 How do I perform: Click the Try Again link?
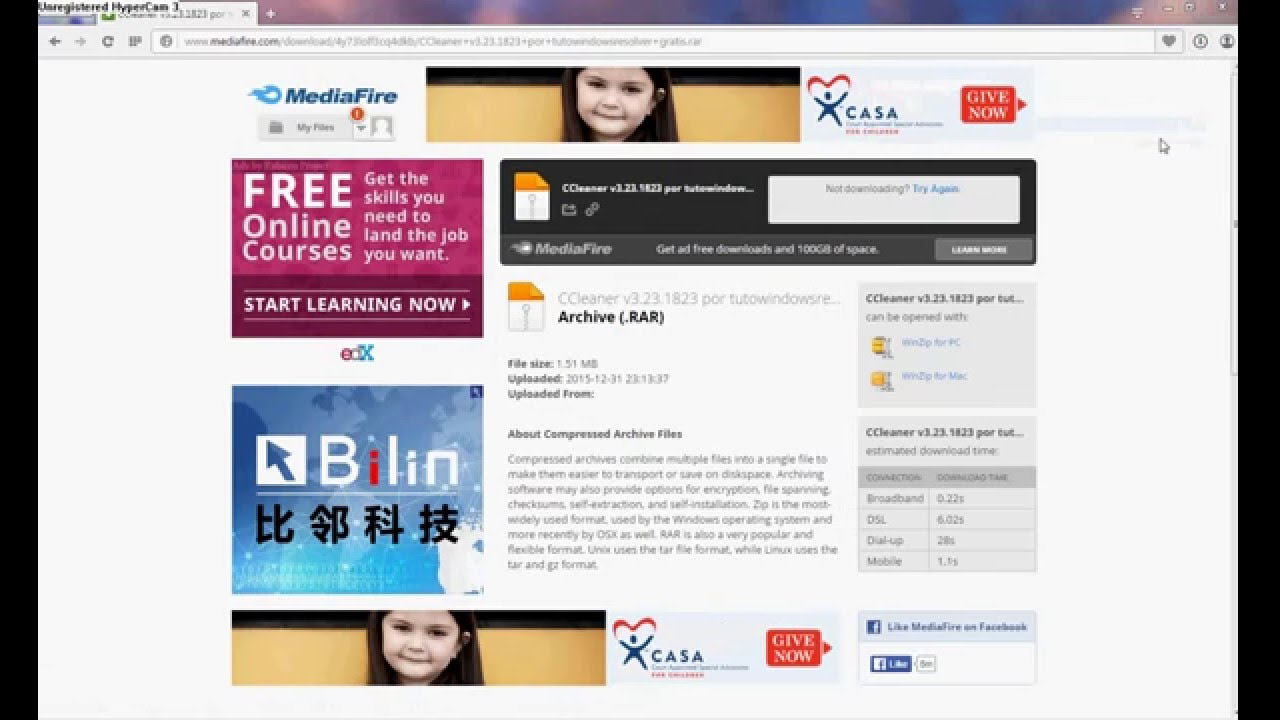coord(935,188)
